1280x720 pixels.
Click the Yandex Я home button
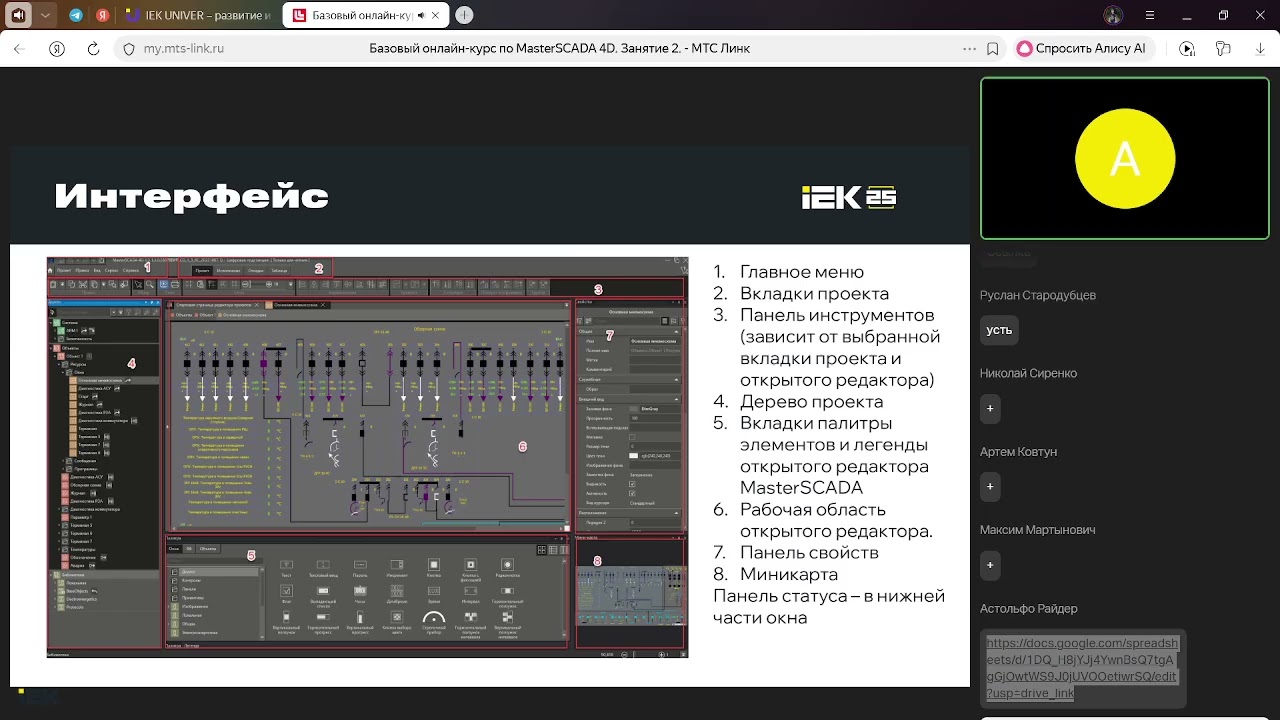(x=57, y=48)
